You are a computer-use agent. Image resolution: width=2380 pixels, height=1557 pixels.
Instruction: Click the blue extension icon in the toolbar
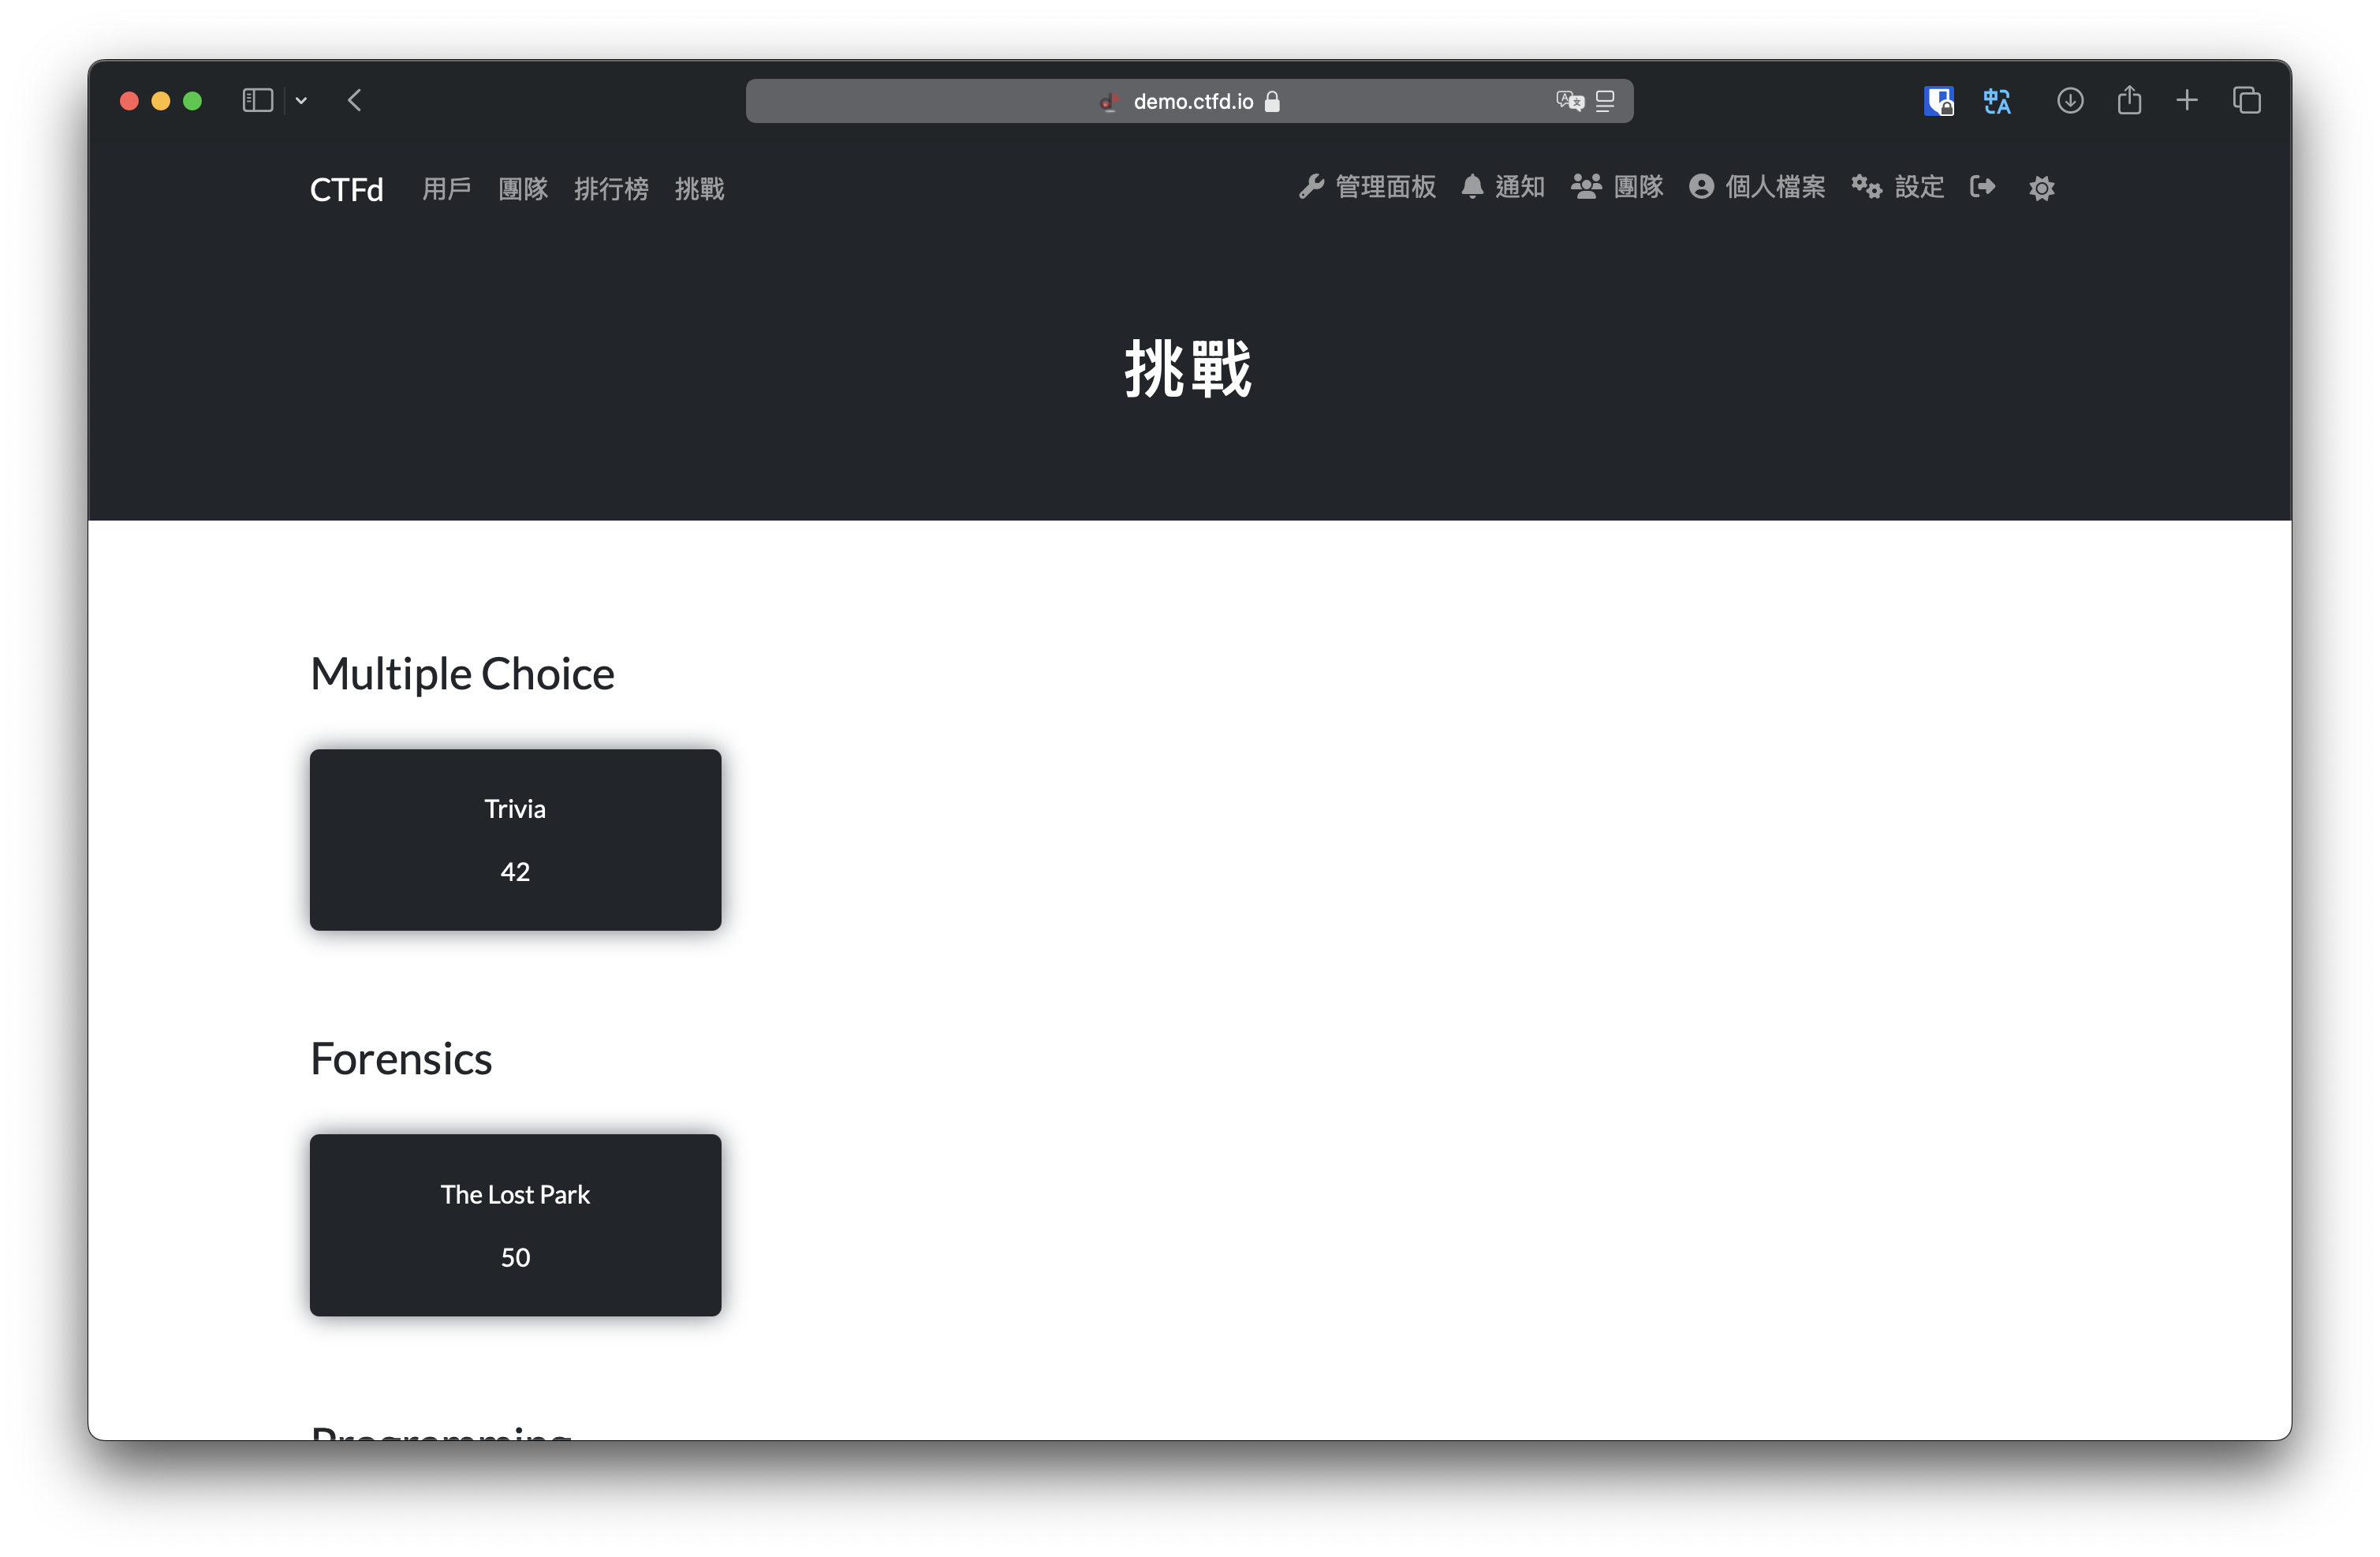coord(1939,100)
